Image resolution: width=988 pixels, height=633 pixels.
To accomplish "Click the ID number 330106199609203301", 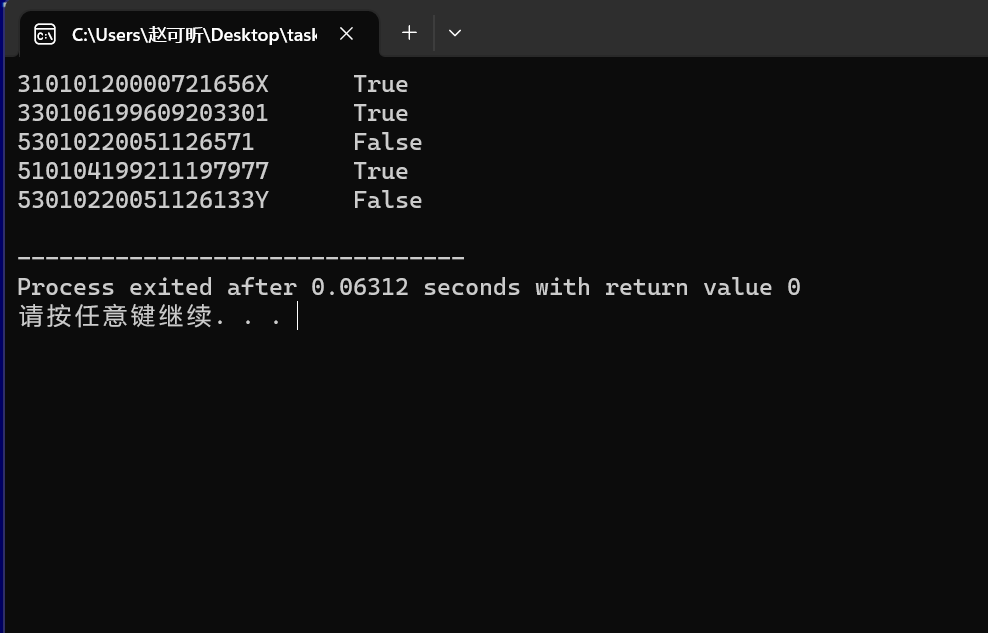I will point(142,113).
